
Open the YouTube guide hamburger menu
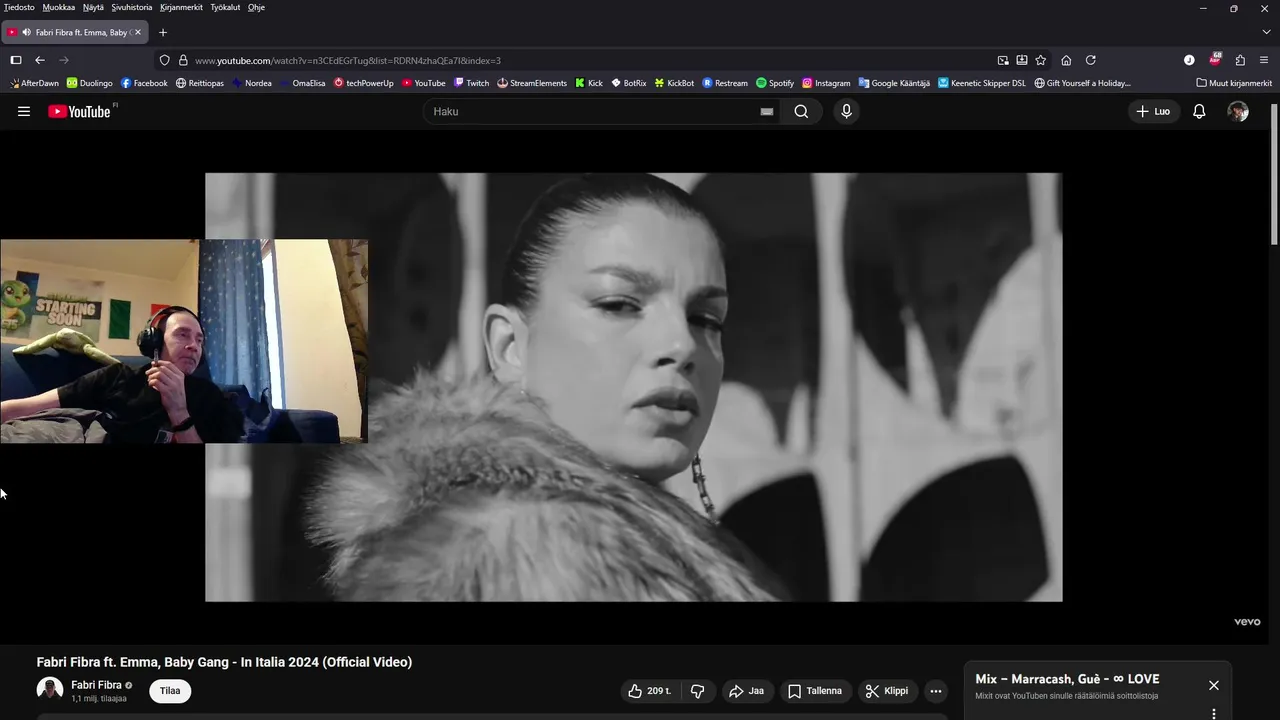click(24, 111)
